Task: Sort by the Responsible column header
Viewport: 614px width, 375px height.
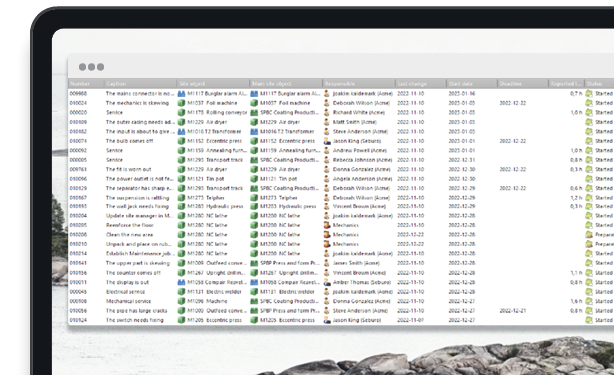Action: [x=359, y=83]
